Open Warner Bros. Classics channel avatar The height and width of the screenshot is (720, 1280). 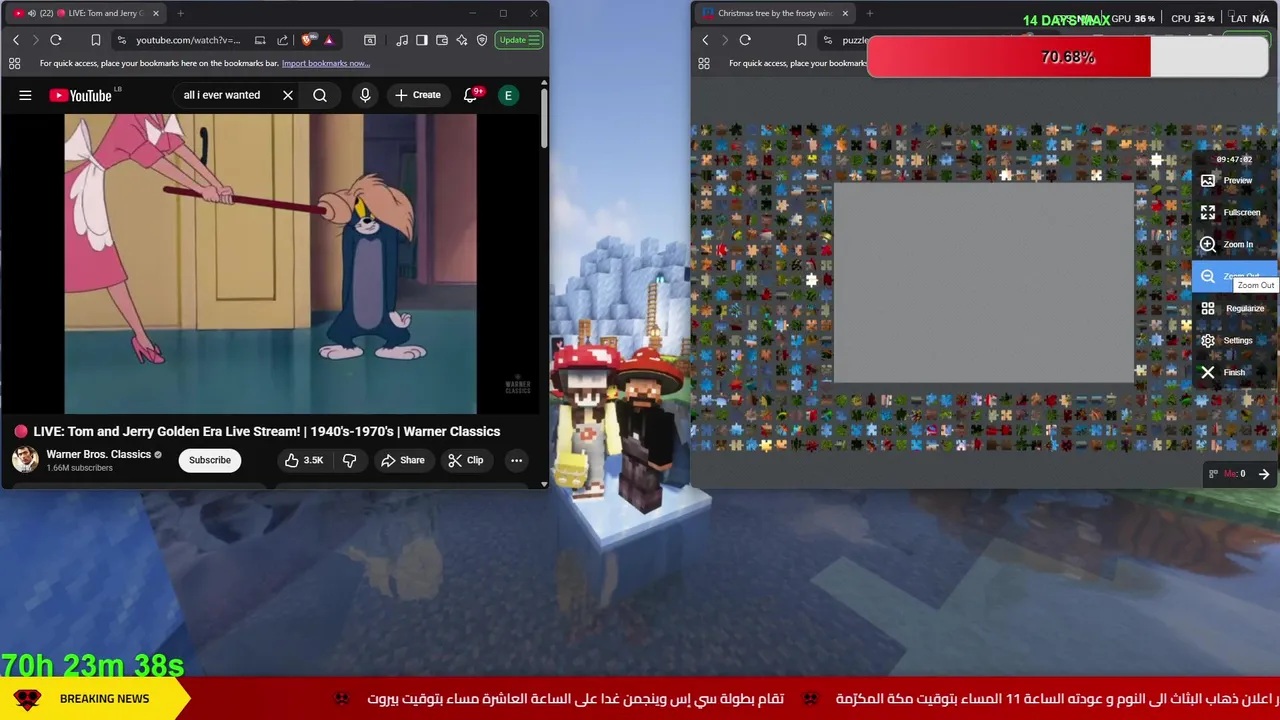click(x=25, y=460)
